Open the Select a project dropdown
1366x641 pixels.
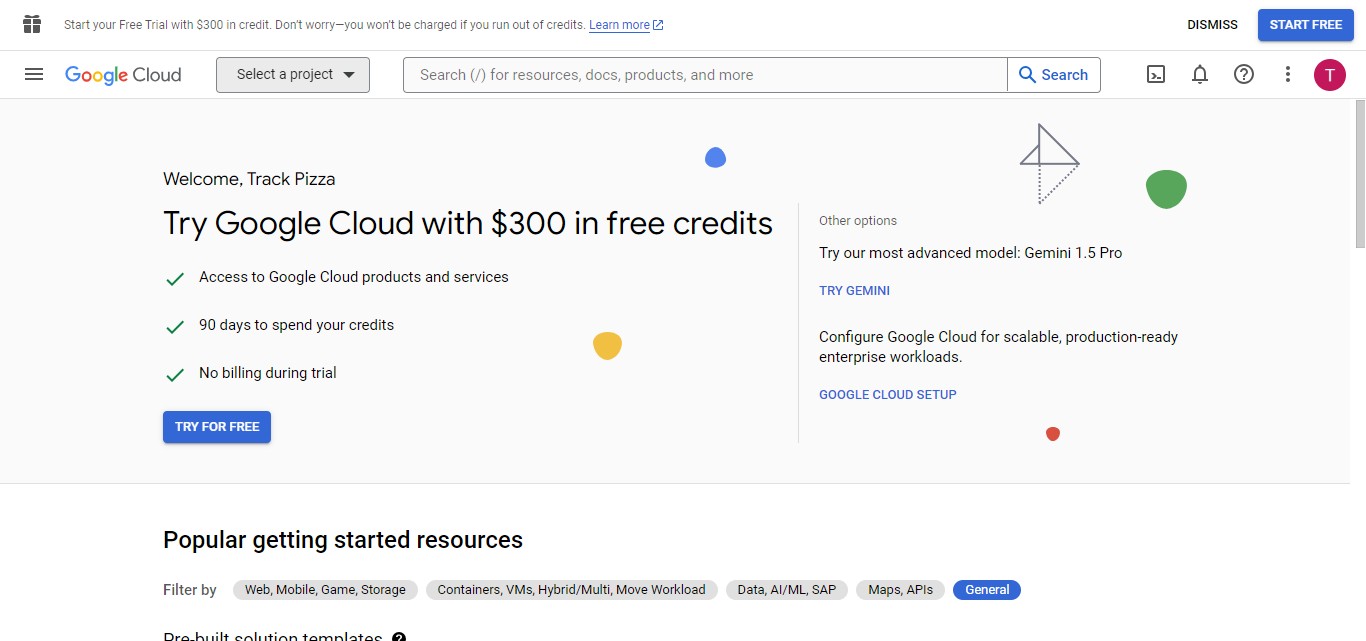[292, 74]
